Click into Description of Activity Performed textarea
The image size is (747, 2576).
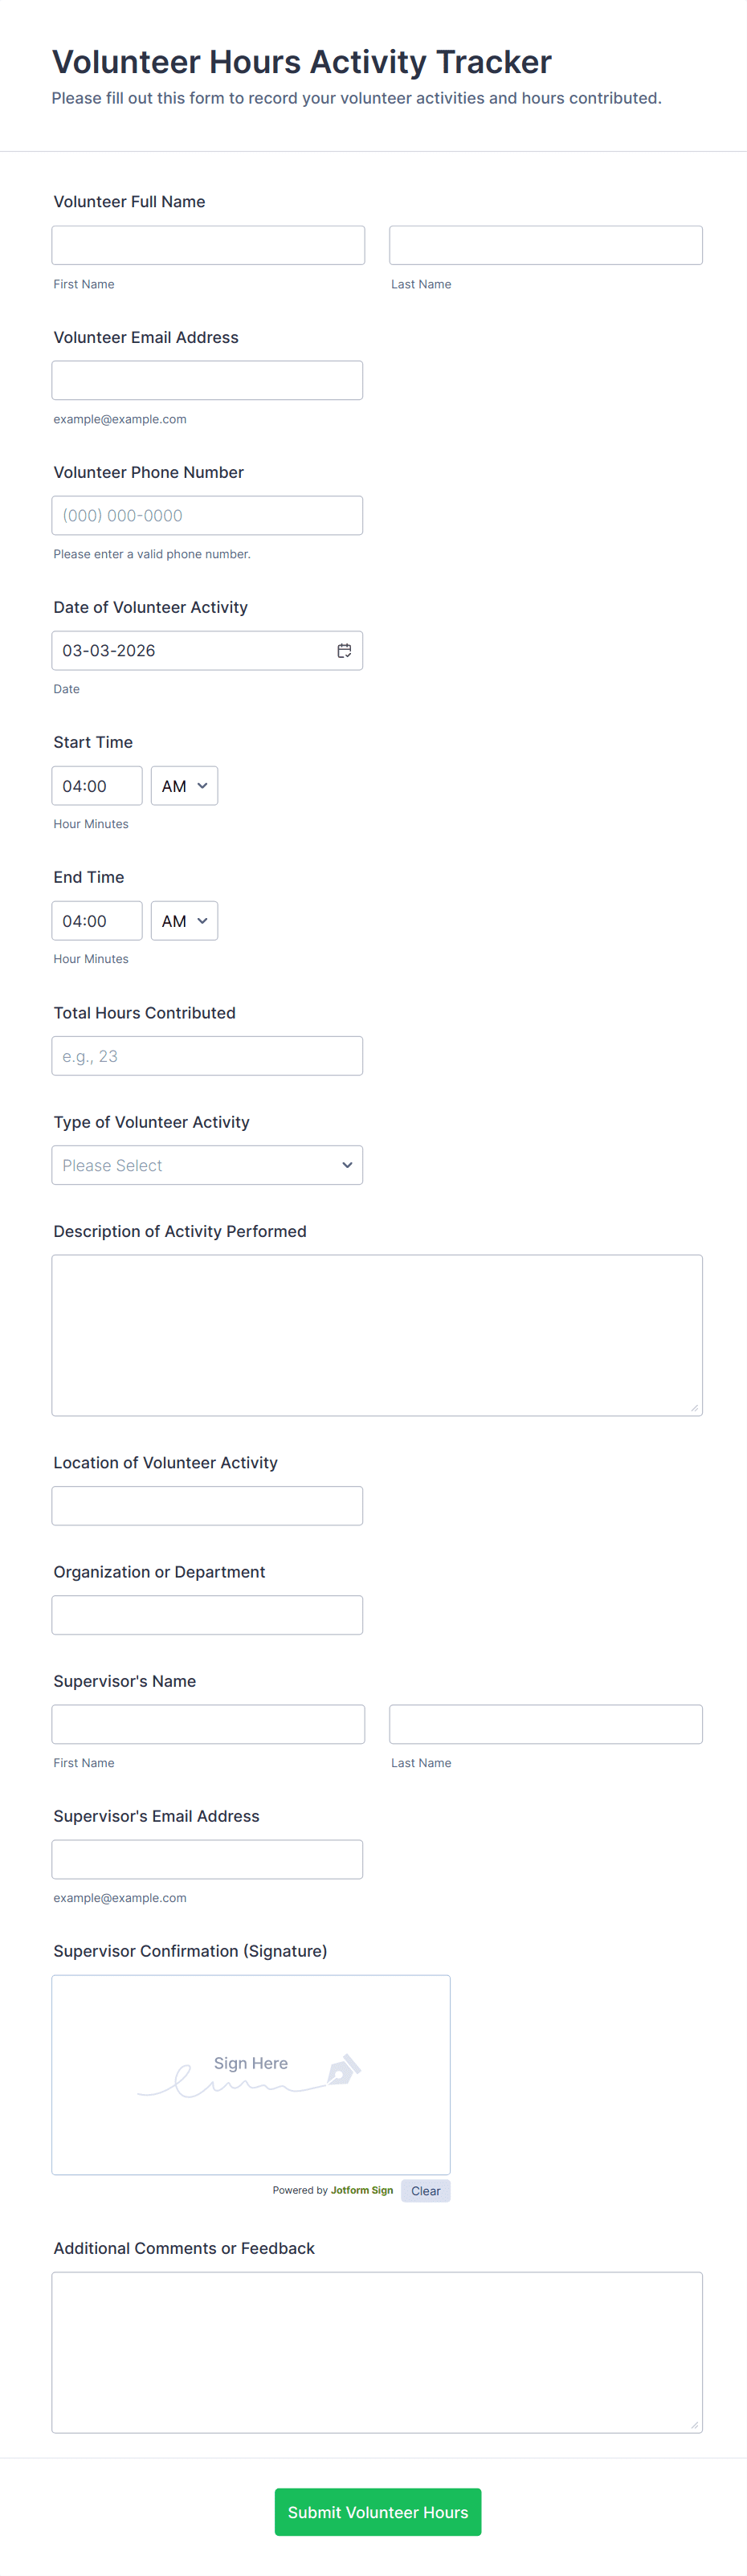pos(377,1335)
